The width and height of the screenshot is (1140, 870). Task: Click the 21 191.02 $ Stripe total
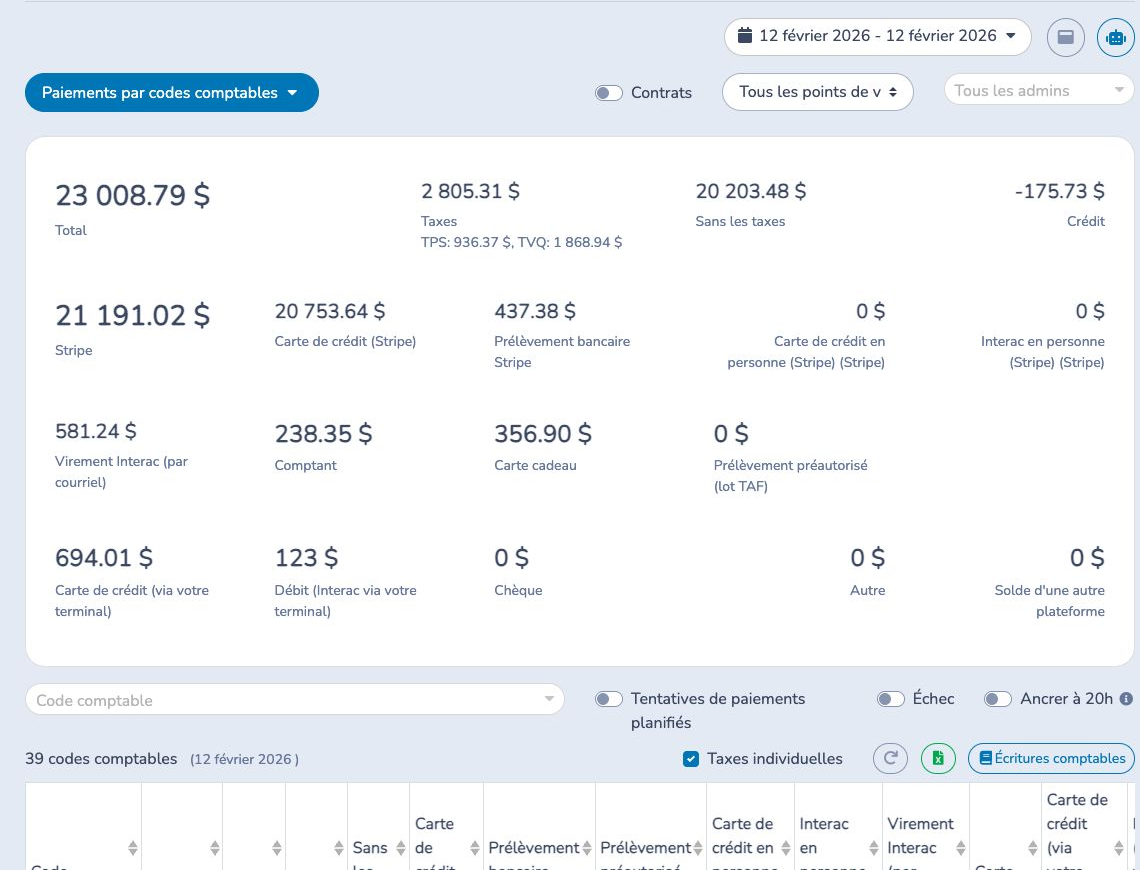(x=132, y=315)
